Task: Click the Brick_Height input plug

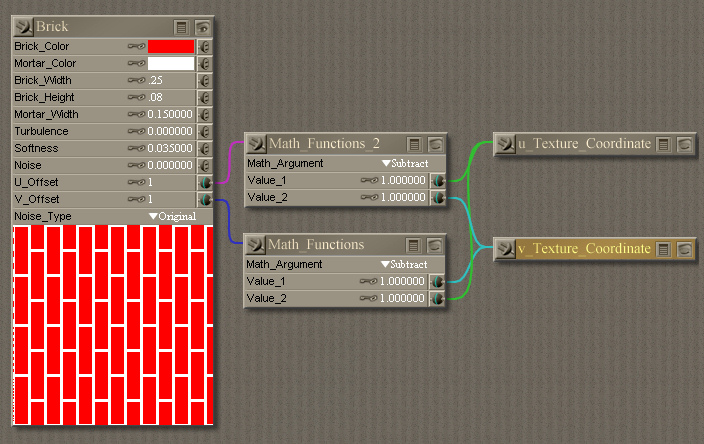Action: 204,98
